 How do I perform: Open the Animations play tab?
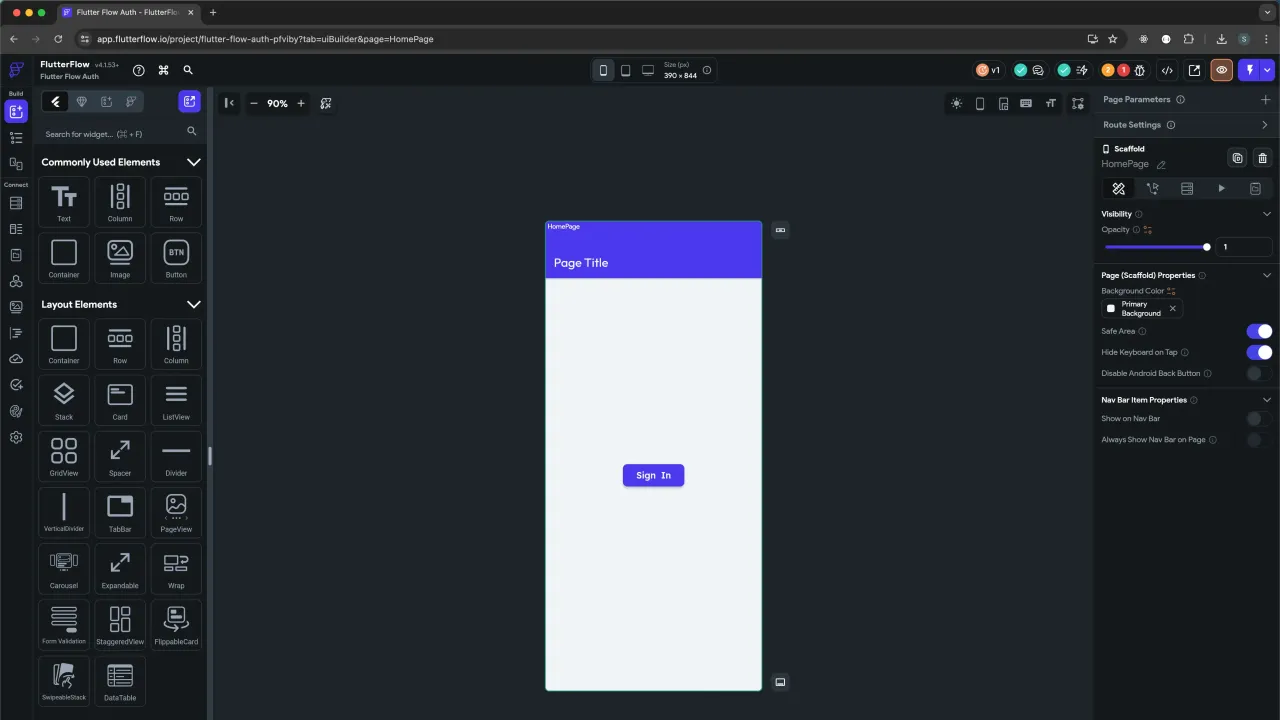pyautogui.click(x=1221, y=188)
